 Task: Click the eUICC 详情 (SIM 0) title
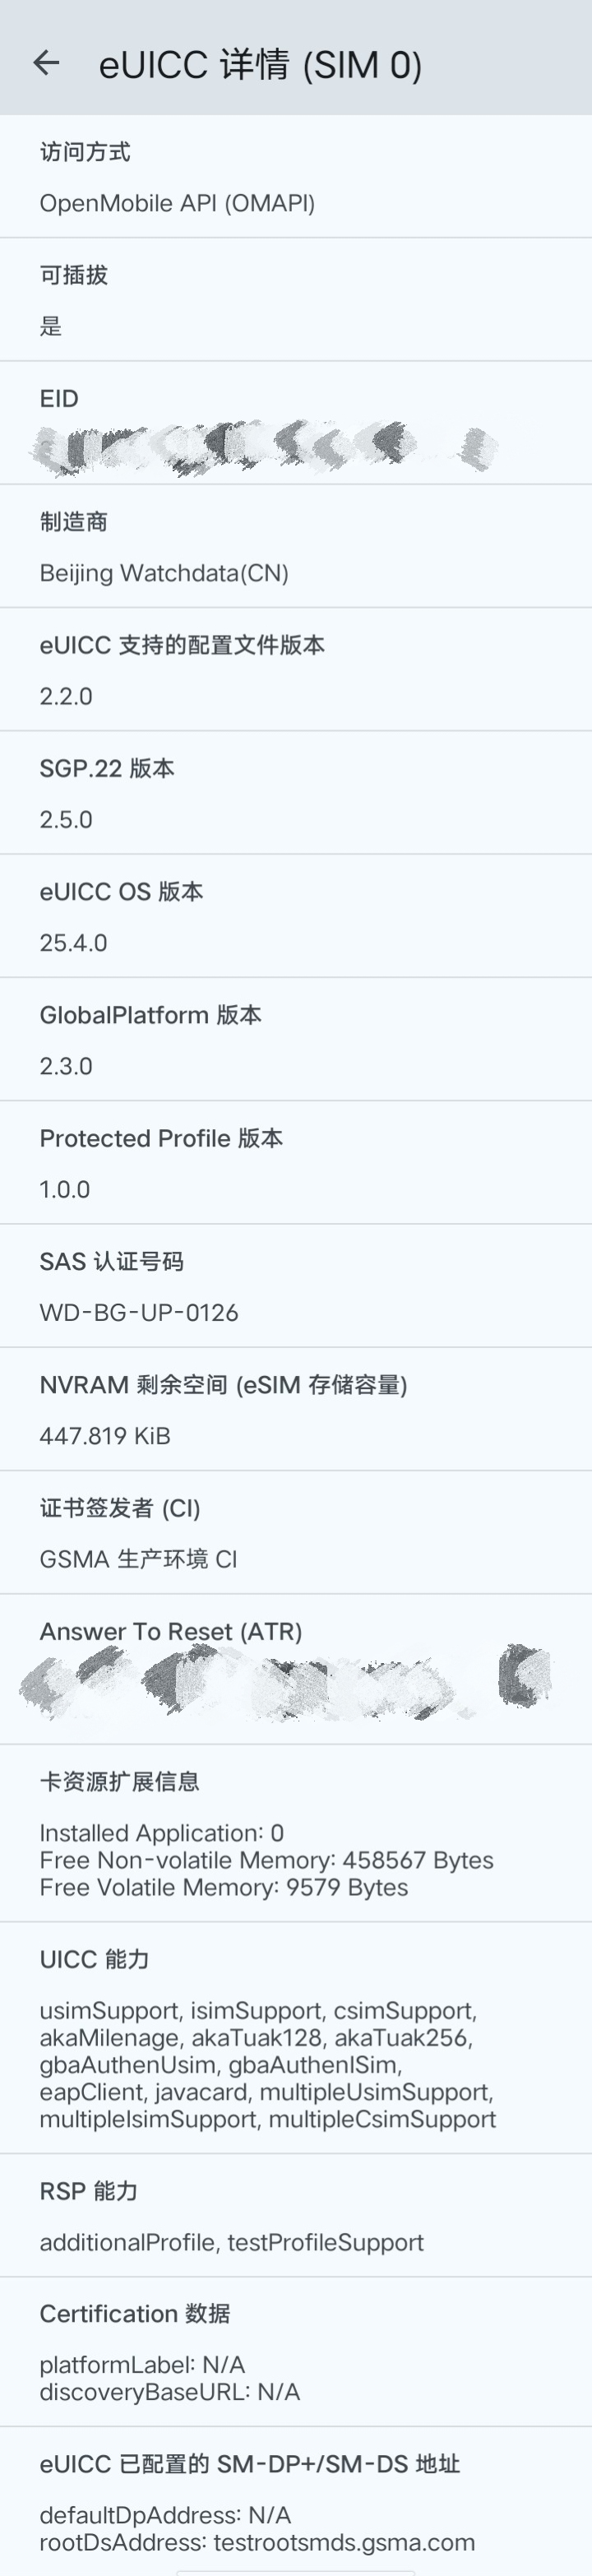click(x=260, y=65)
